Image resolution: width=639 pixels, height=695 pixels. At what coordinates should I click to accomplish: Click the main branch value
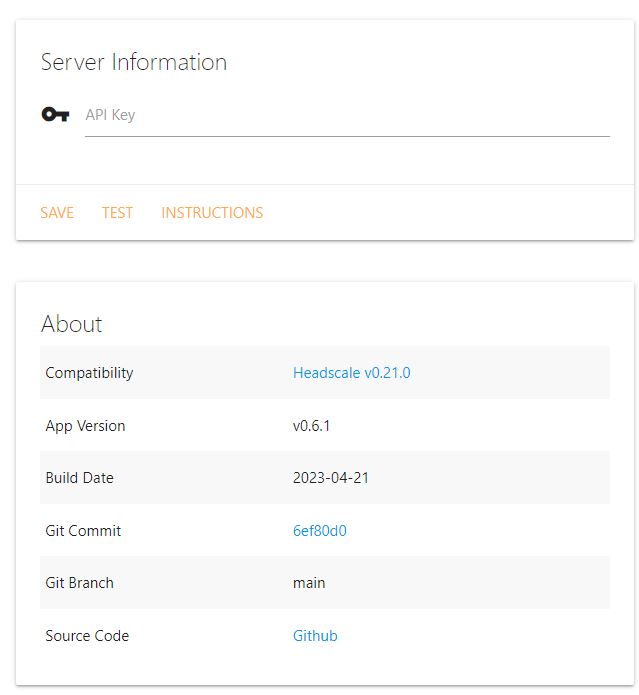pyautogui.click(x=309, y=583)
